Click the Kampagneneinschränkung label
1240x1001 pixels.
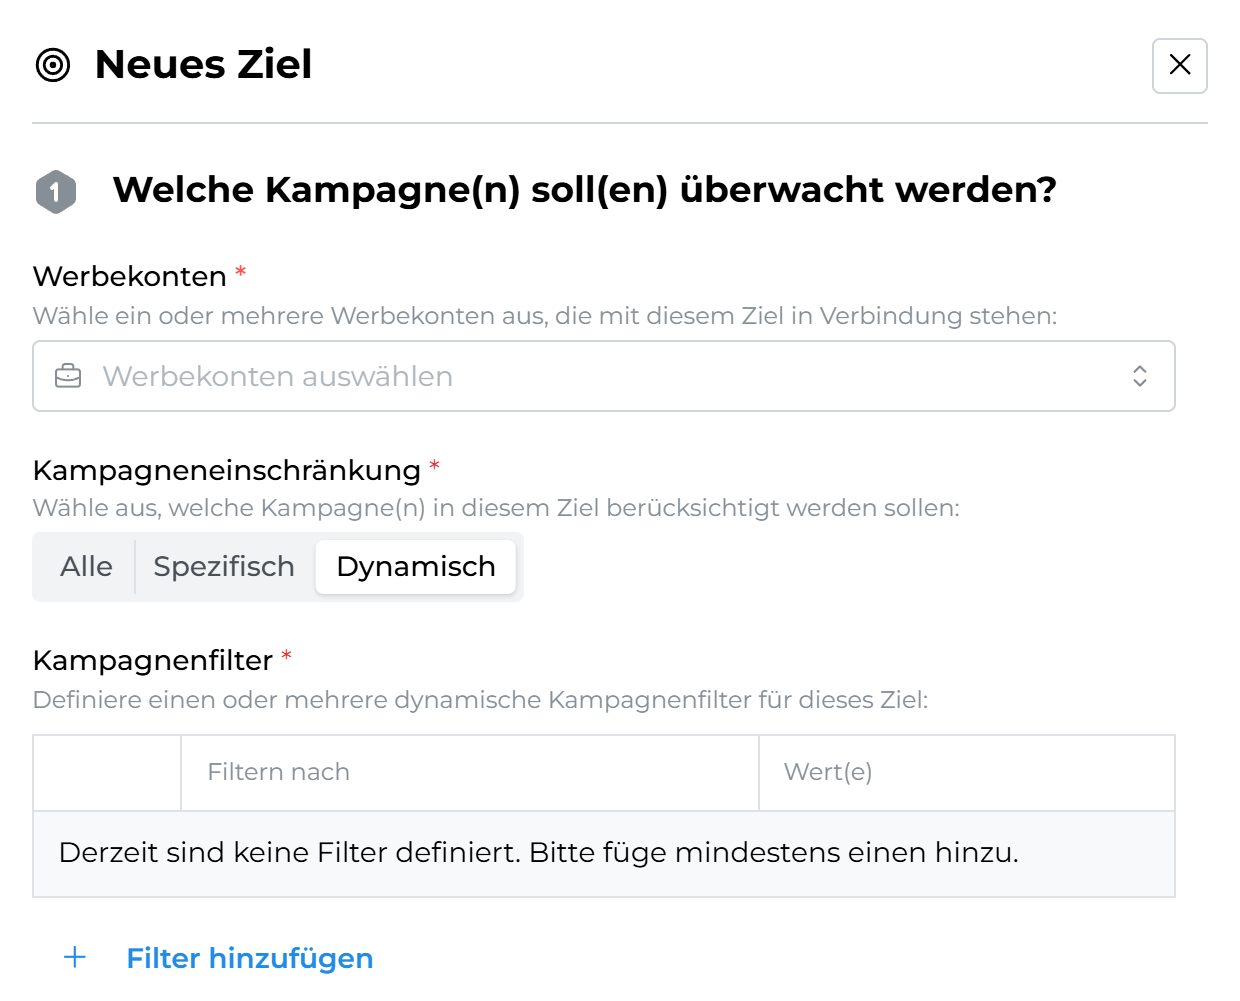coord(227,470)
